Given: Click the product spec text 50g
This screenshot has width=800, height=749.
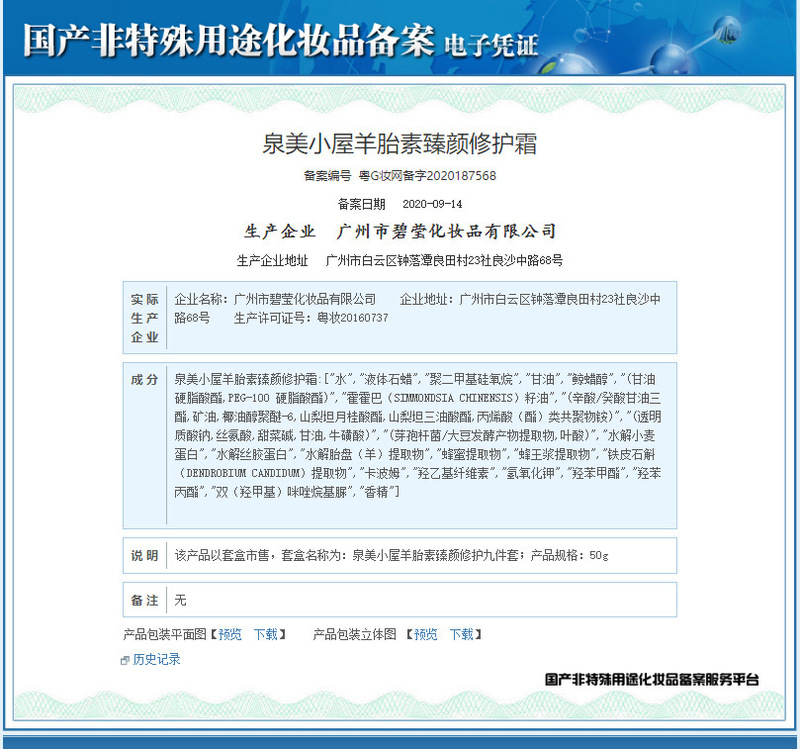Looking at the screenshot, I should pos(598,555).
